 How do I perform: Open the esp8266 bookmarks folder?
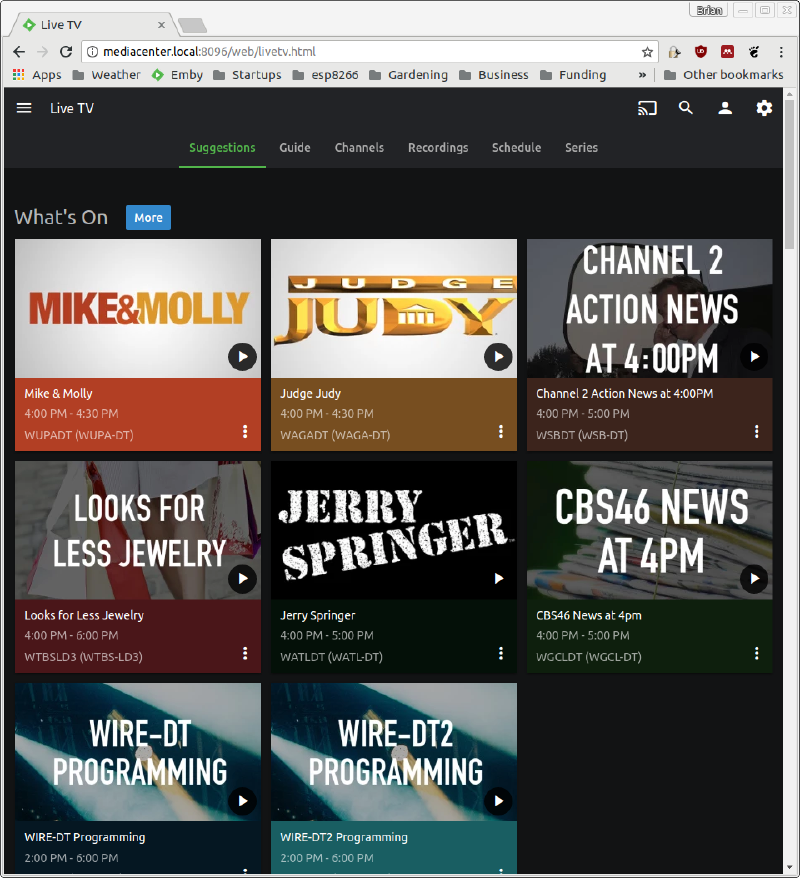(325, 74)
